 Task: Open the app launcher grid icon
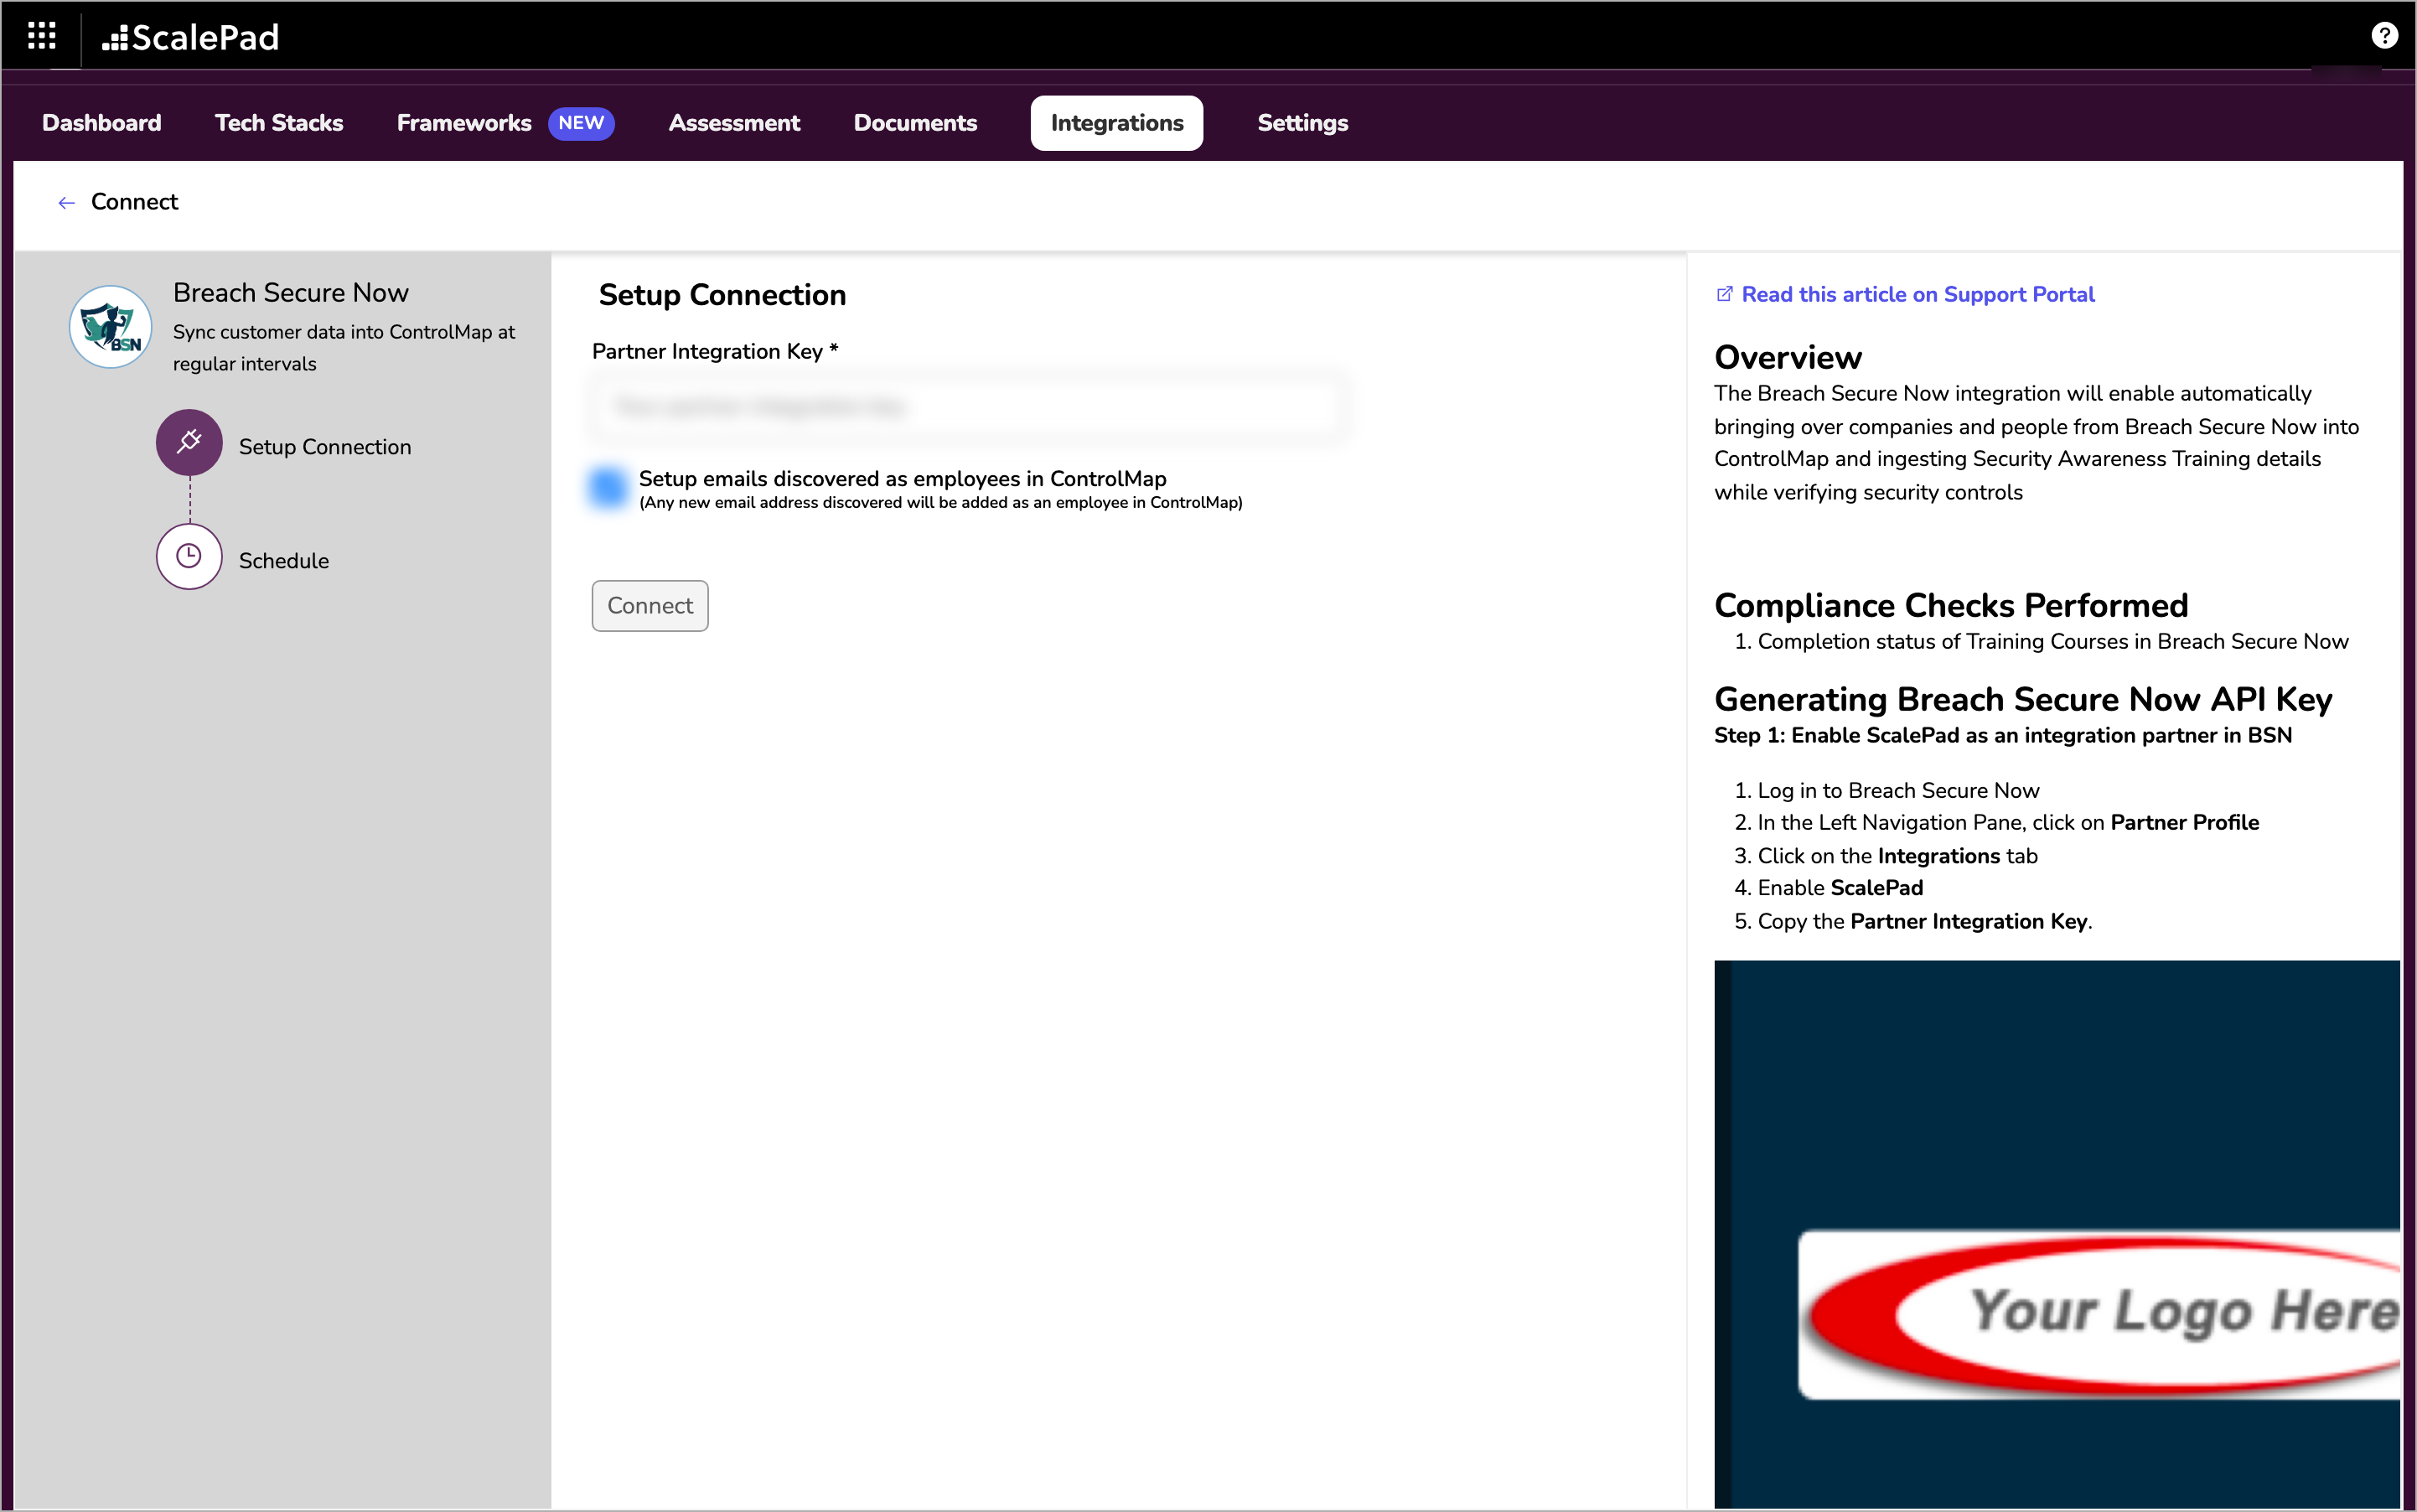click(41, 36)
